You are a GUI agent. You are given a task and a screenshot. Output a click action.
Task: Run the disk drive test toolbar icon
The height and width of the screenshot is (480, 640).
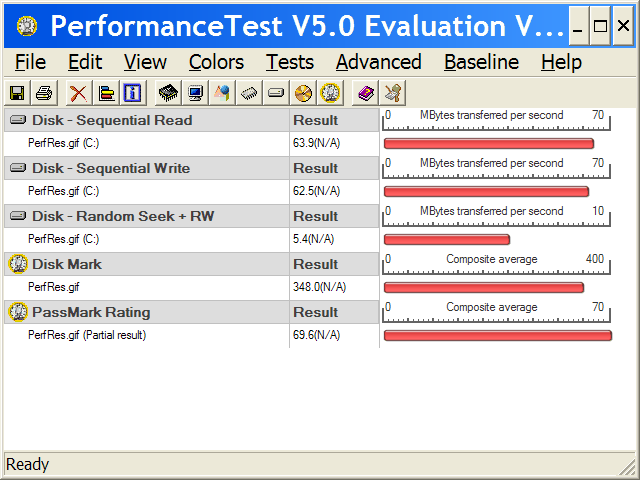276,93
